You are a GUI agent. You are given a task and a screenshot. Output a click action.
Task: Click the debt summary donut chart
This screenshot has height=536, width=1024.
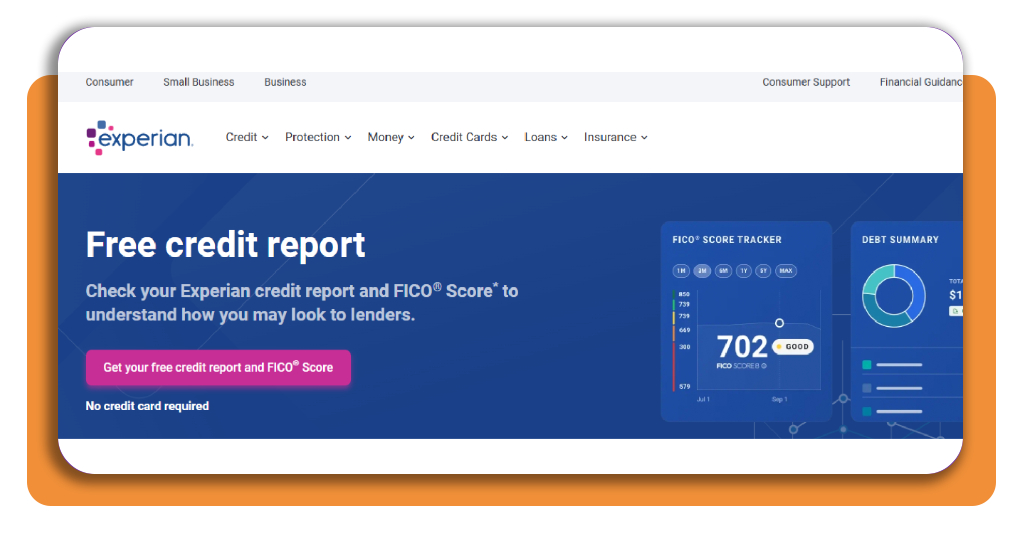[x=893, y=296]
